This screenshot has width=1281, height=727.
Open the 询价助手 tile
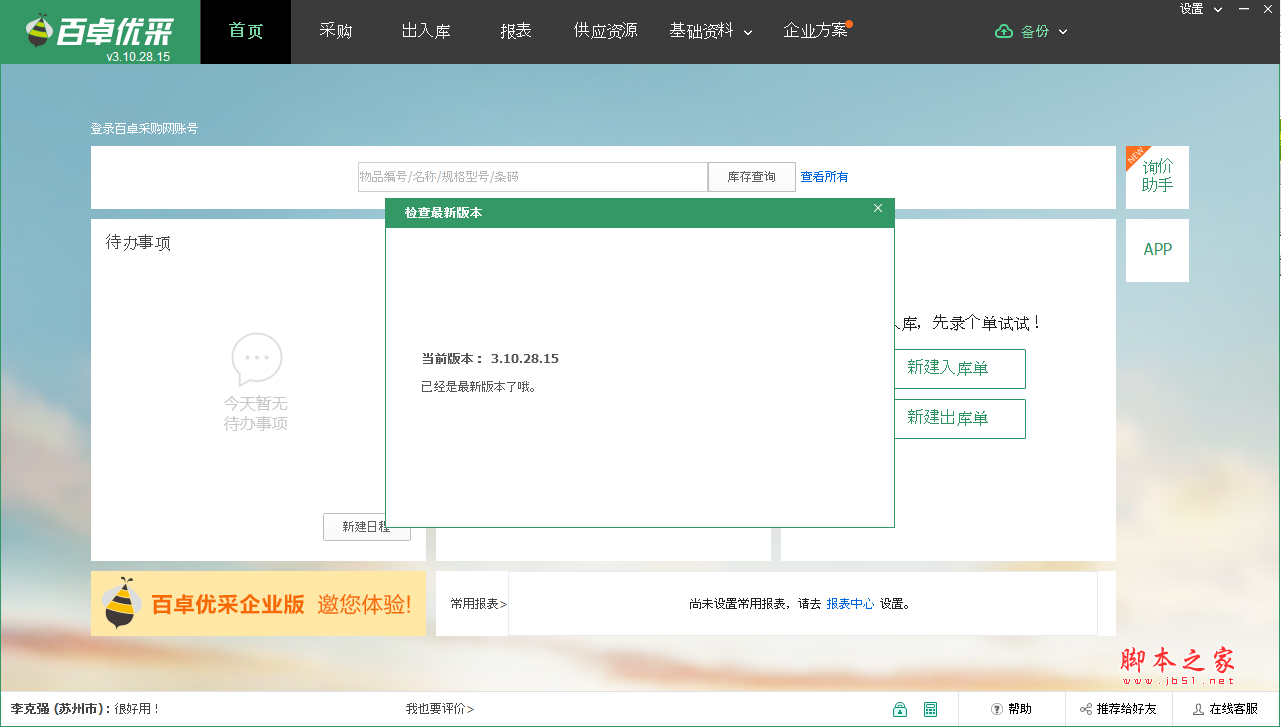[x=1157, y=177]
